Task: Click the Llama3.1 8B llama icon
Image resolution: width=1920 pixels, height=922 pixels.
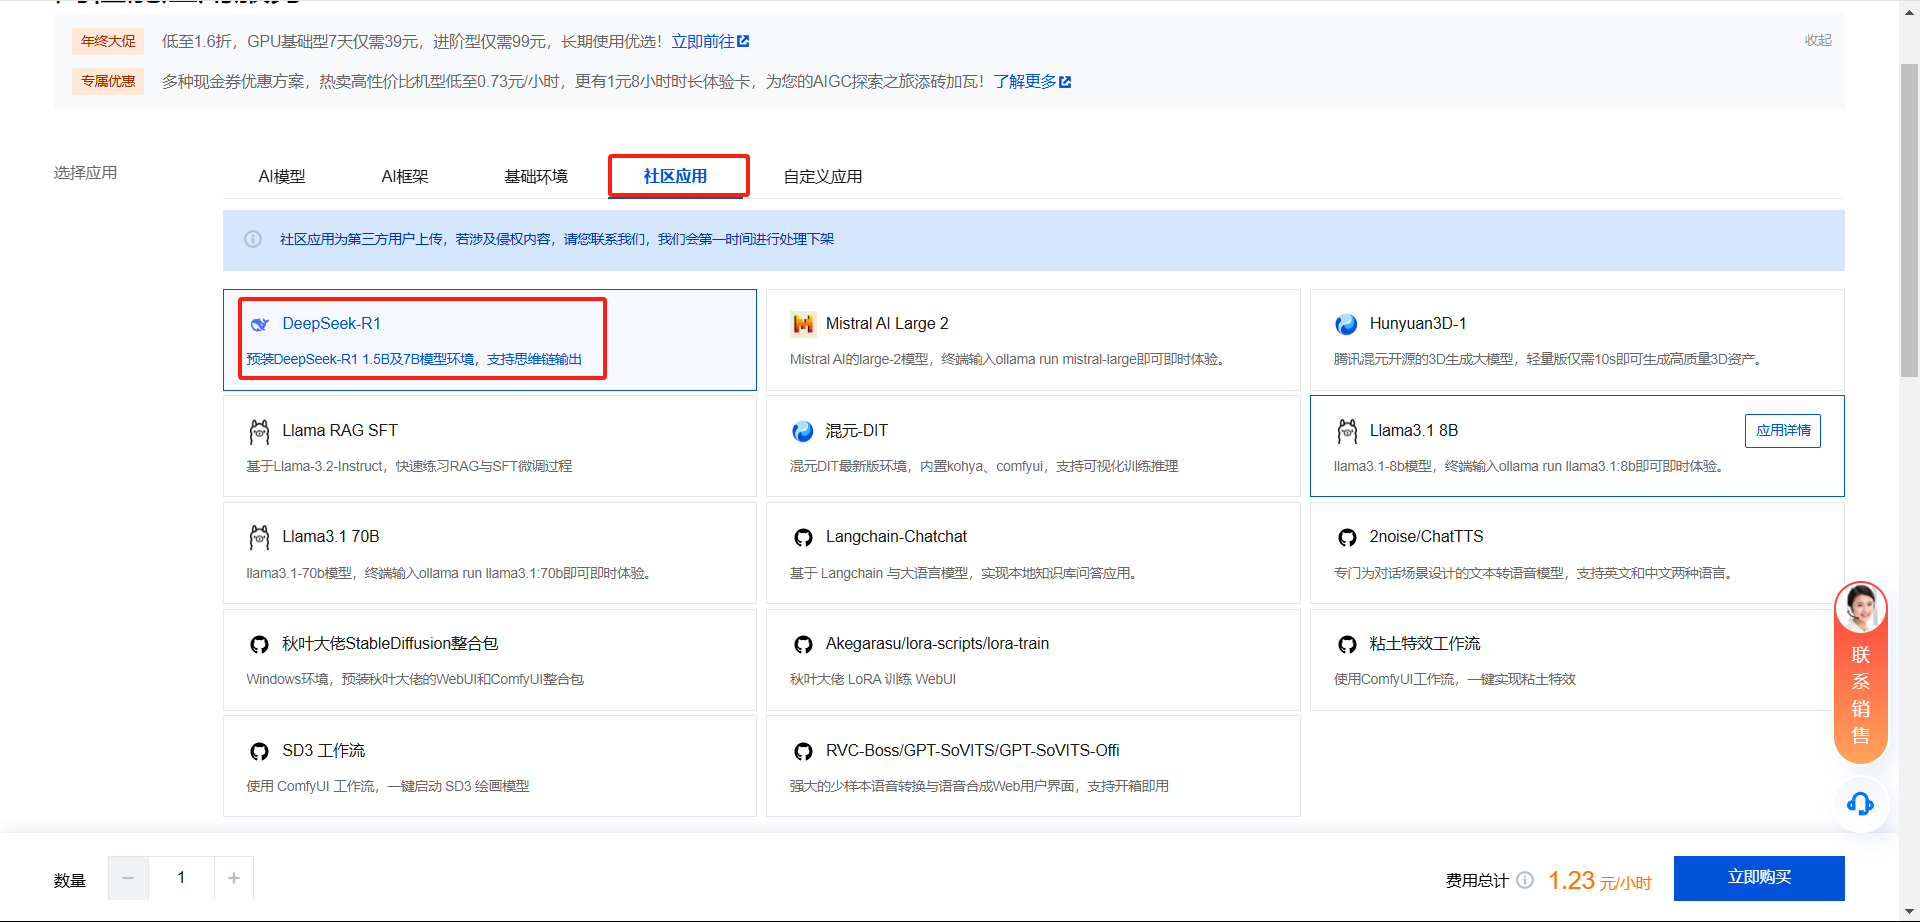Action: 1347,431
